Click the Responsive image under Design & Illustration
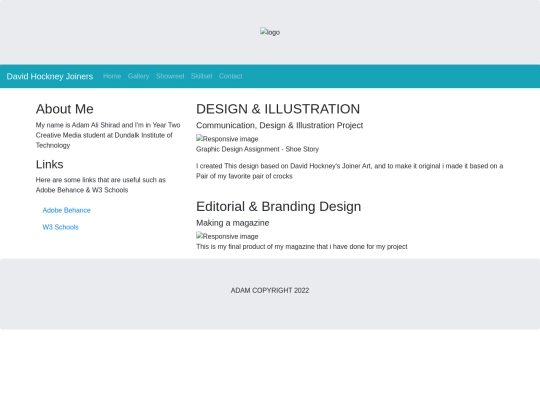 pos(227,139)
